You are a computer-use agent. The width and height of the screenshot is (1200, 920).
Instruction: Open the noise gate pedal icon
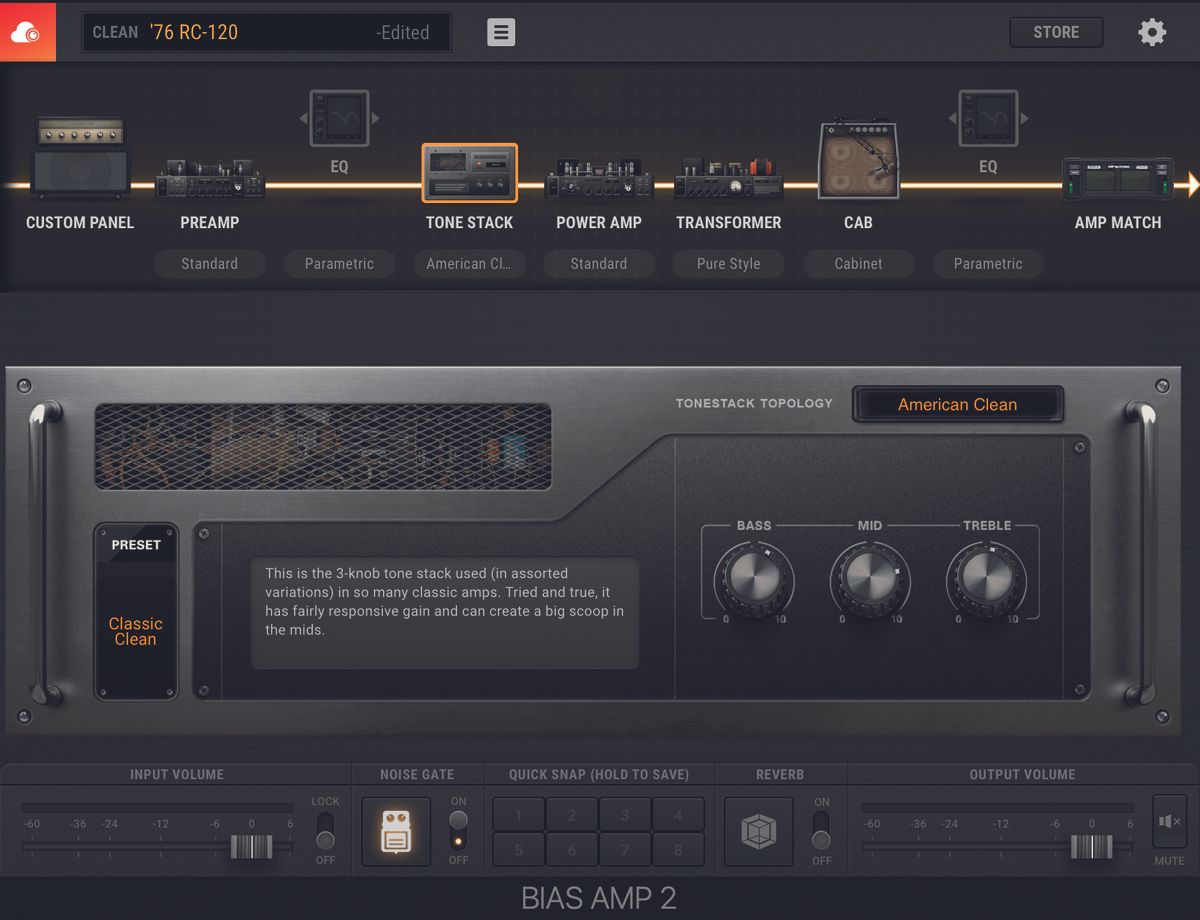click(395, 831)
